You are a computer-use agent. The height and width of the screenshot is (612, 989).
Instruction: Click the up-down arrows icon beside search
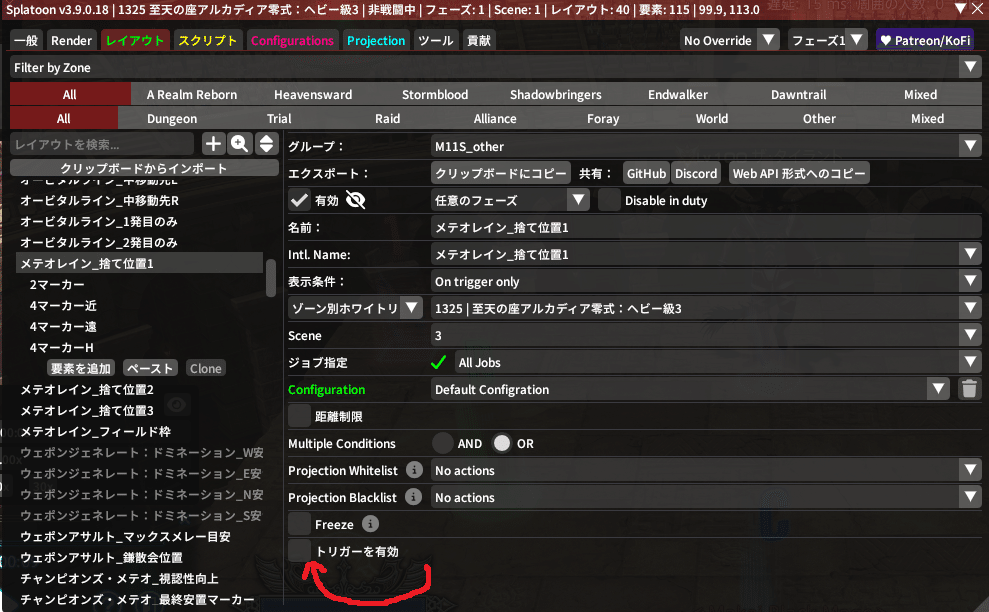266,144
